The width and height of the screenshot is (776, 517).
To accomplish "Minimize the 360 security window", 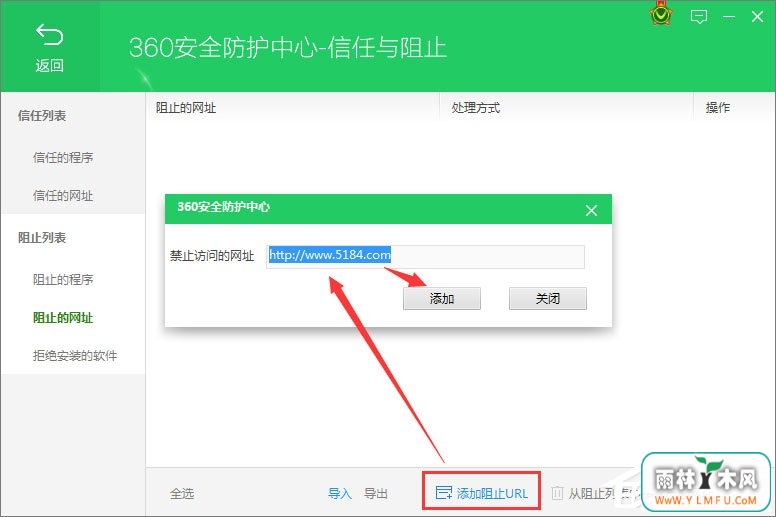I will click(728, 17).
